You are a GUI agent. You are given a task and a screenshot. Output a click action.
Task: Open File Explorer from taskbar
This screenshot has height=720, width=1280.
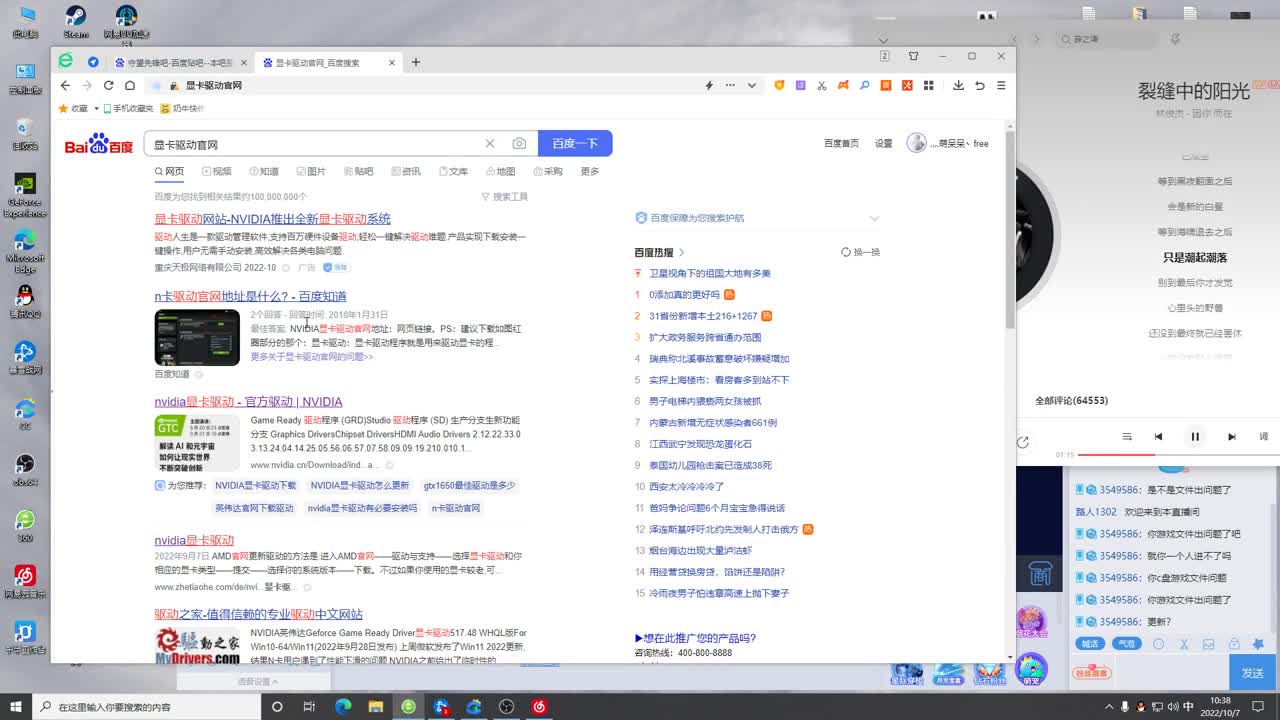(376, 706)
